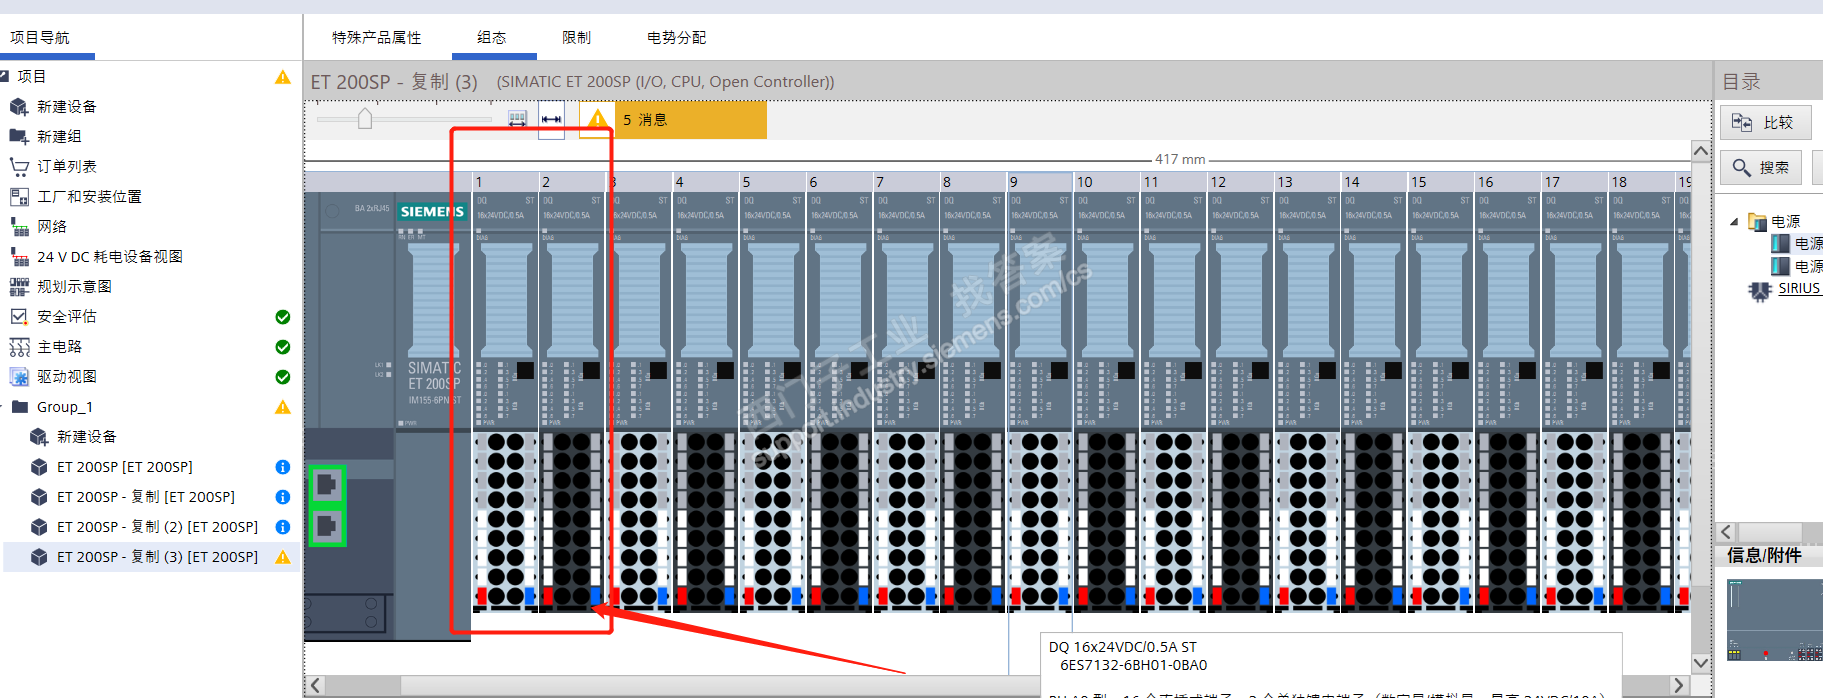Click the 规划示意图 icon
Screen dimensions: 1823x698
(19, 287)
